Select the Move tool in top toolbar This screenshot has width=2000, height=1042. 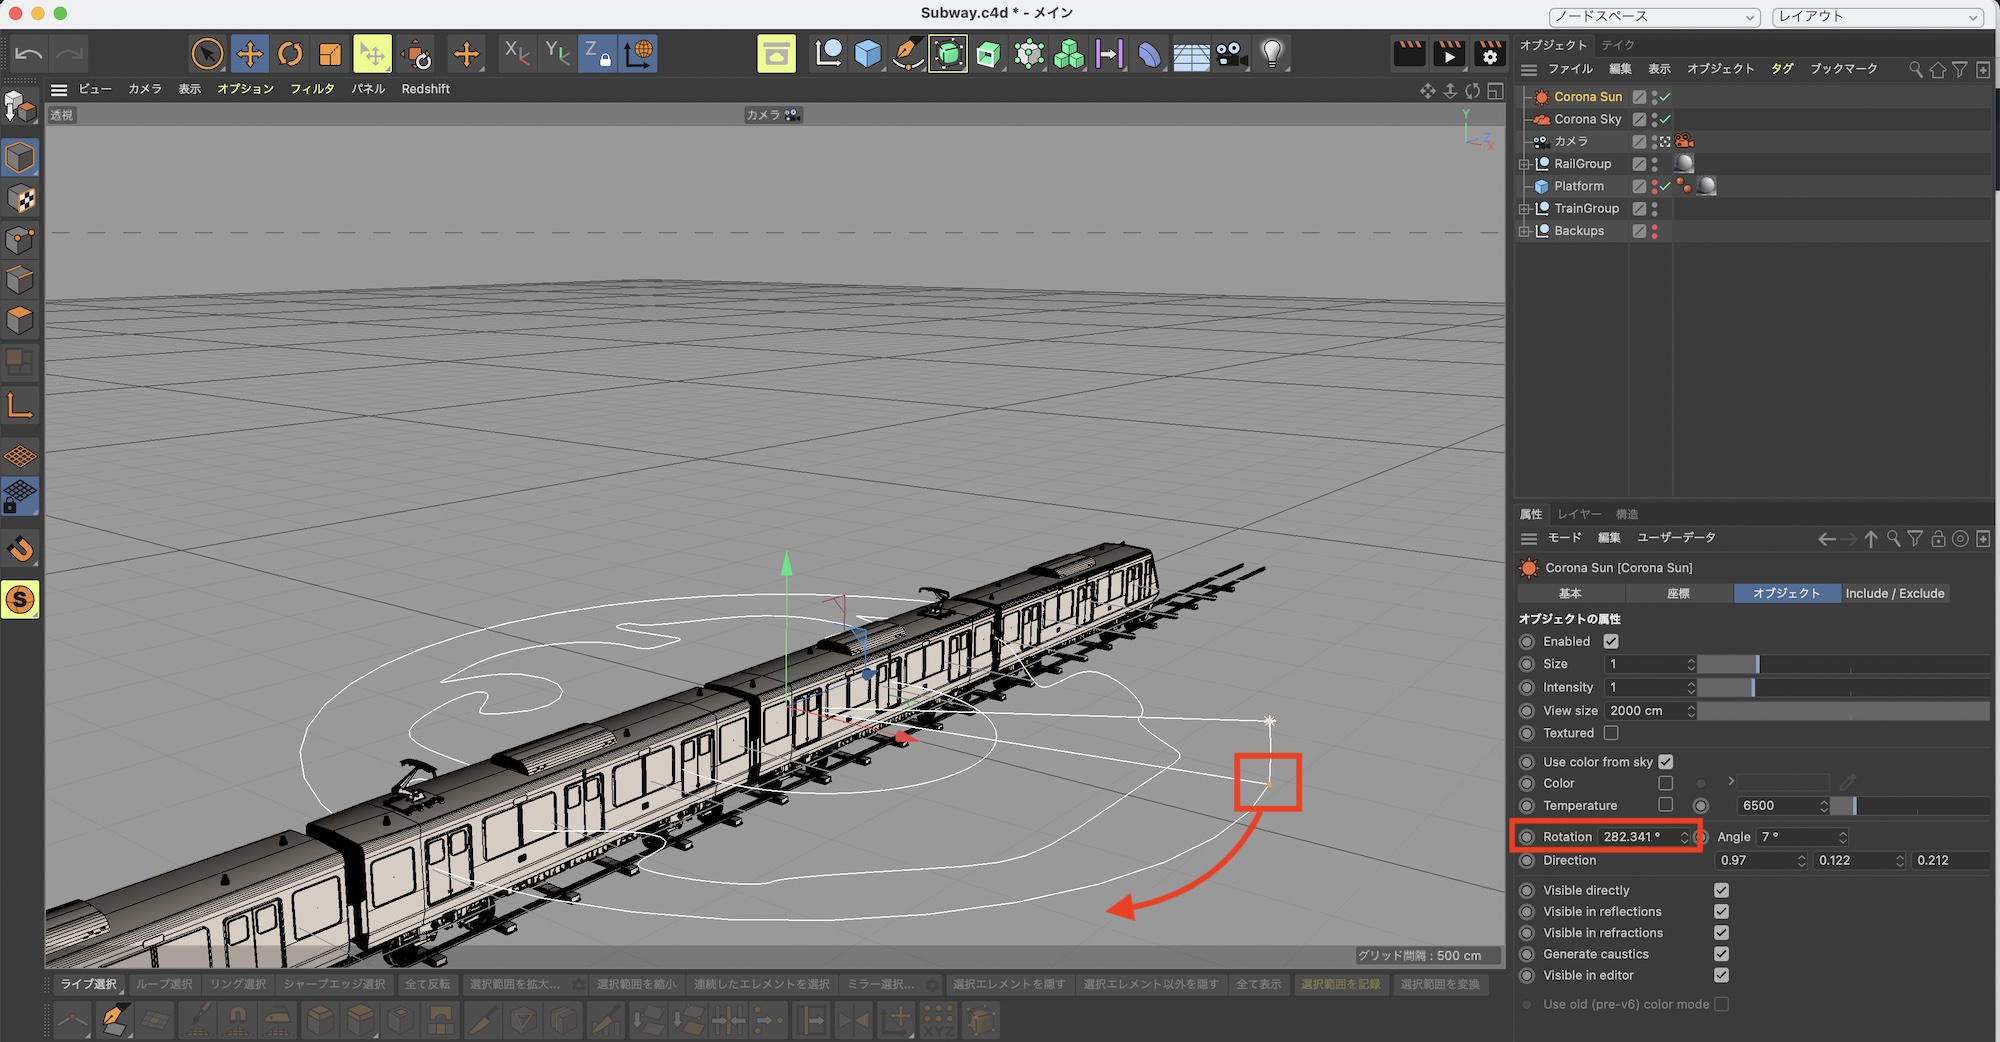pyautogui.click(x=249, y=53)
